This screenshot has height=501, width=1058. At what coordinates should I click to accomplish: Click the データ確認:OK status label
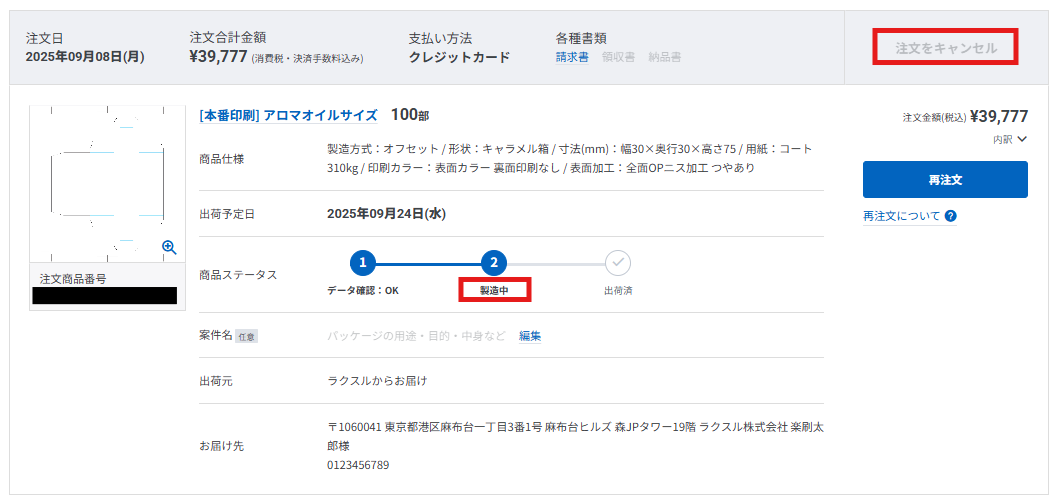tap(363, 291)
